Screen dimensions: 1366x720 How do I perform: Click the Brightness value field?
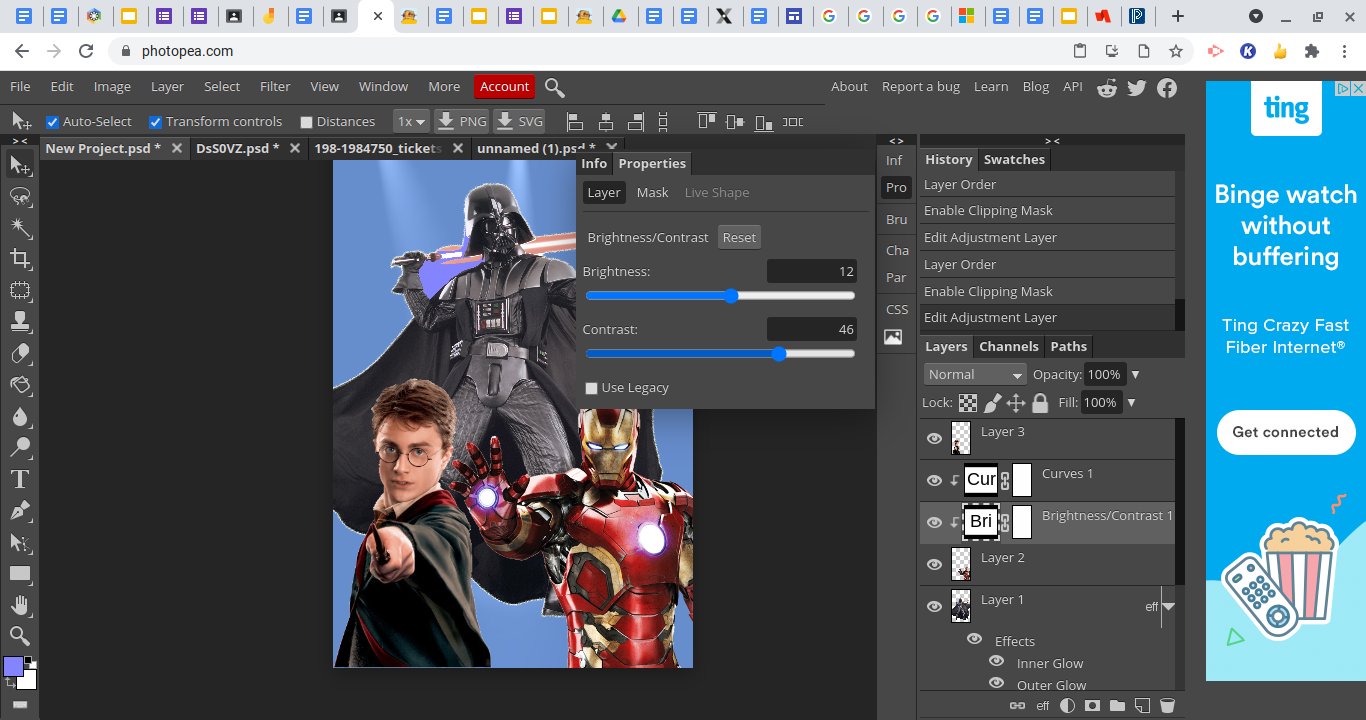point(812,272)
